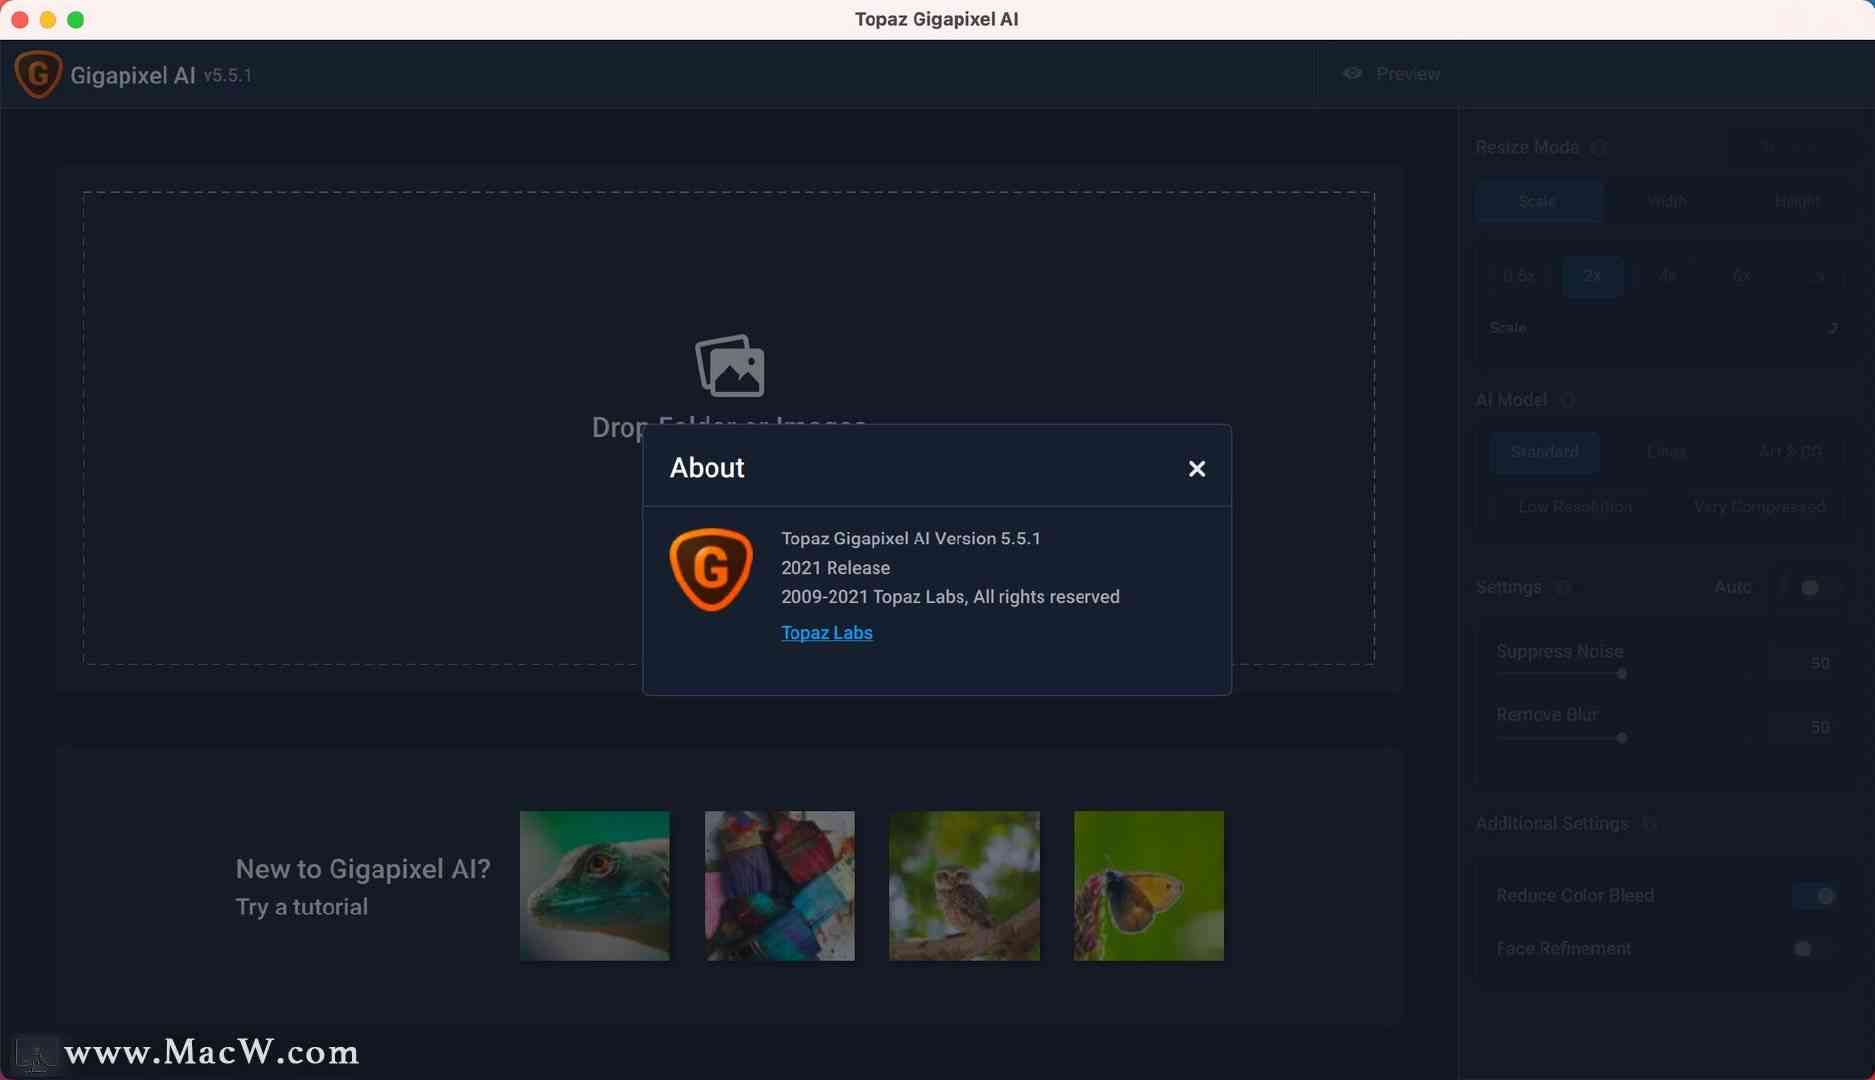Click the macOS yellow minimize button

48,19
